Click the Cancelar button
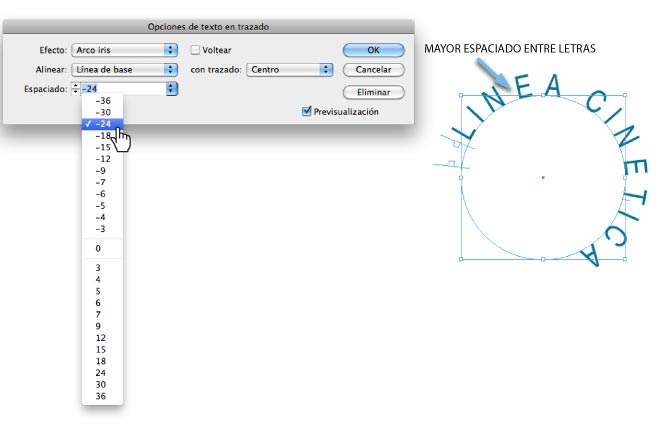The width and height of the screenshot is (662, 425). [374, 70]
